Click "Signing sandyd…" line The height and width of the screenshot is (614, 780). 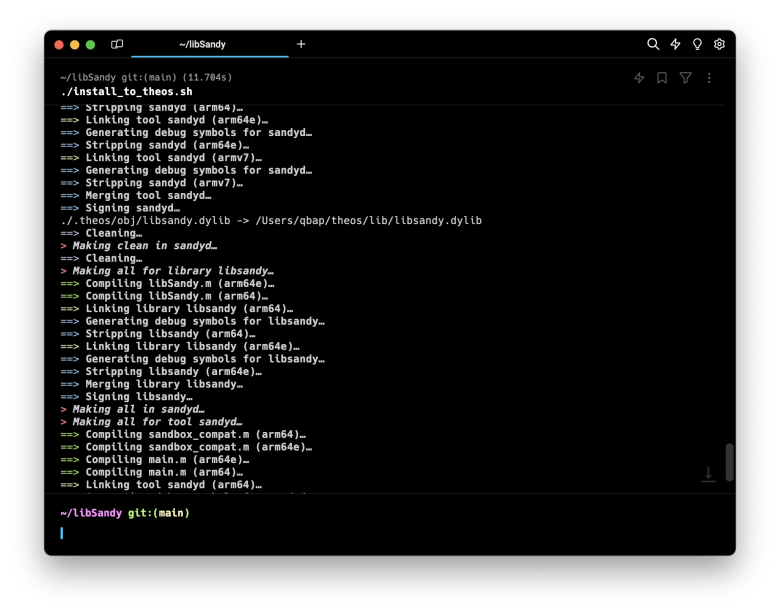click(120, 208)
